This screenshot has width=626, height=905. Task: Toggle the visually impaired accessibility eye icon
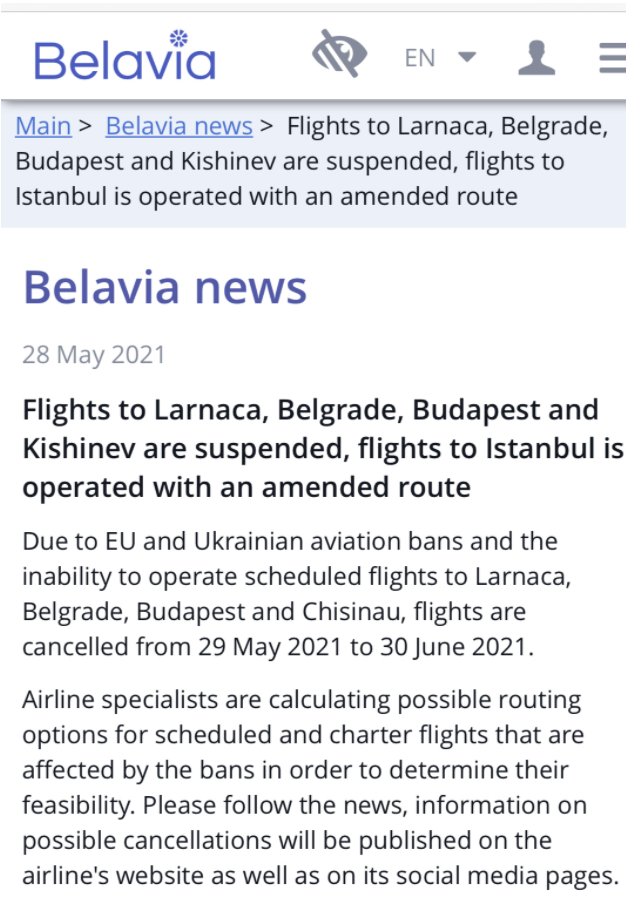click(339, 54)
